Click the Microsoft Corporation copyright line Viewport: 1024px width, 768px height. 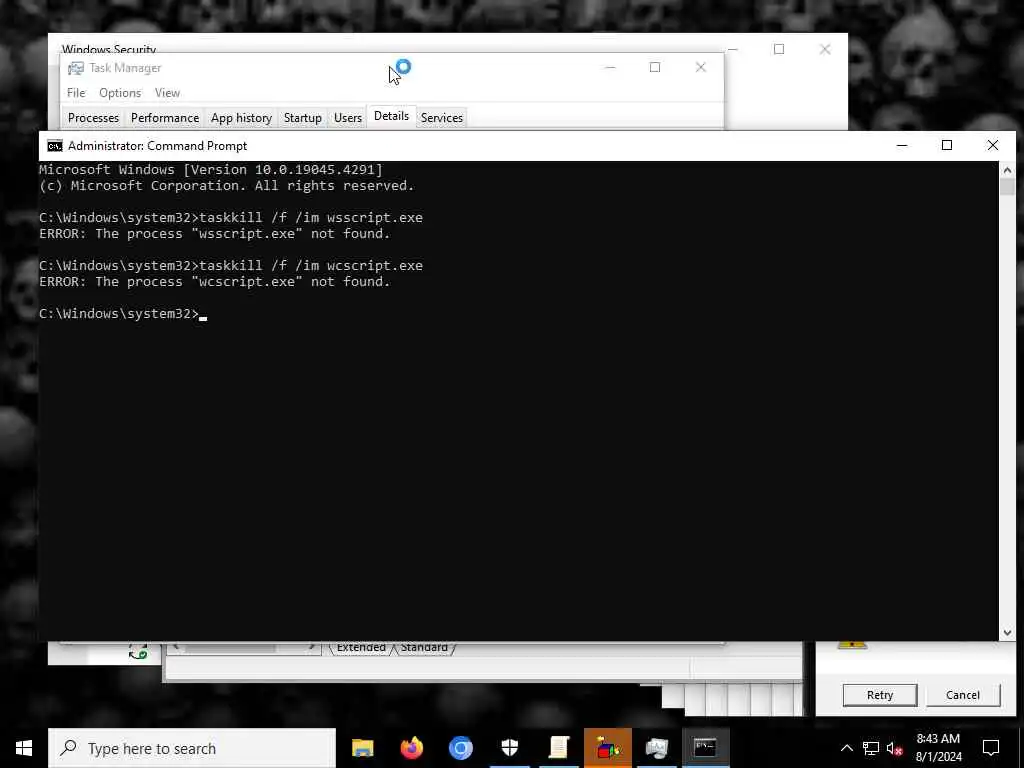point(226,185)
